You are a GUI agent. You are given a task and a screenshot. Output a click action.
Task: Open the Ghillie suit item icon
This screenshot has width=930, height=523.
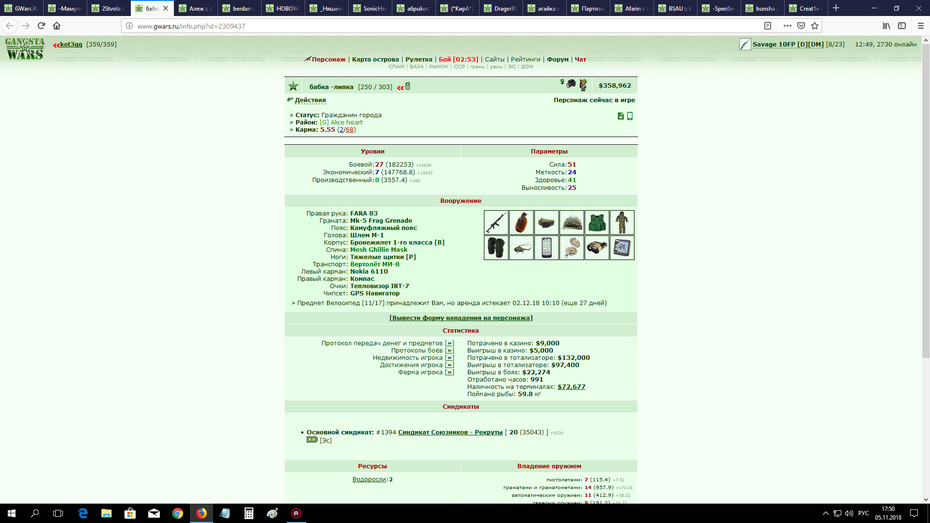tap(622, 222)
